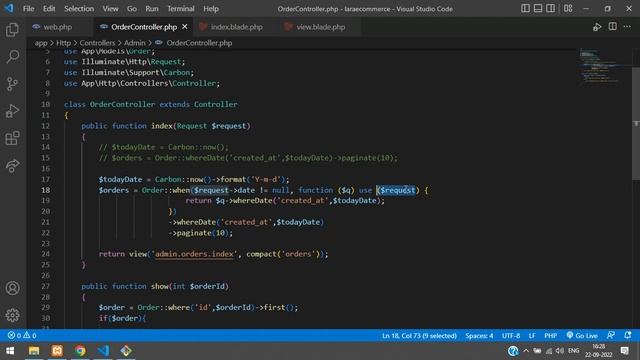640x360 pixels.
Task: Open XAMPP from the taskbar
Action: [x=57, y=351]
